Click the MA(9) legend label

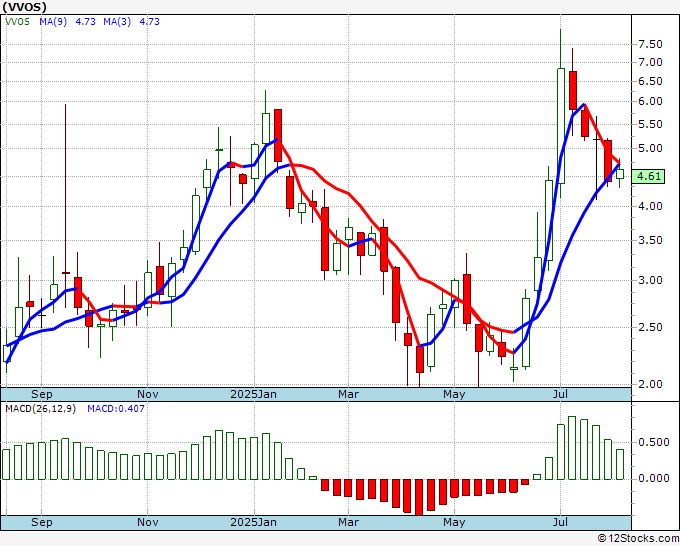(53, 22)
